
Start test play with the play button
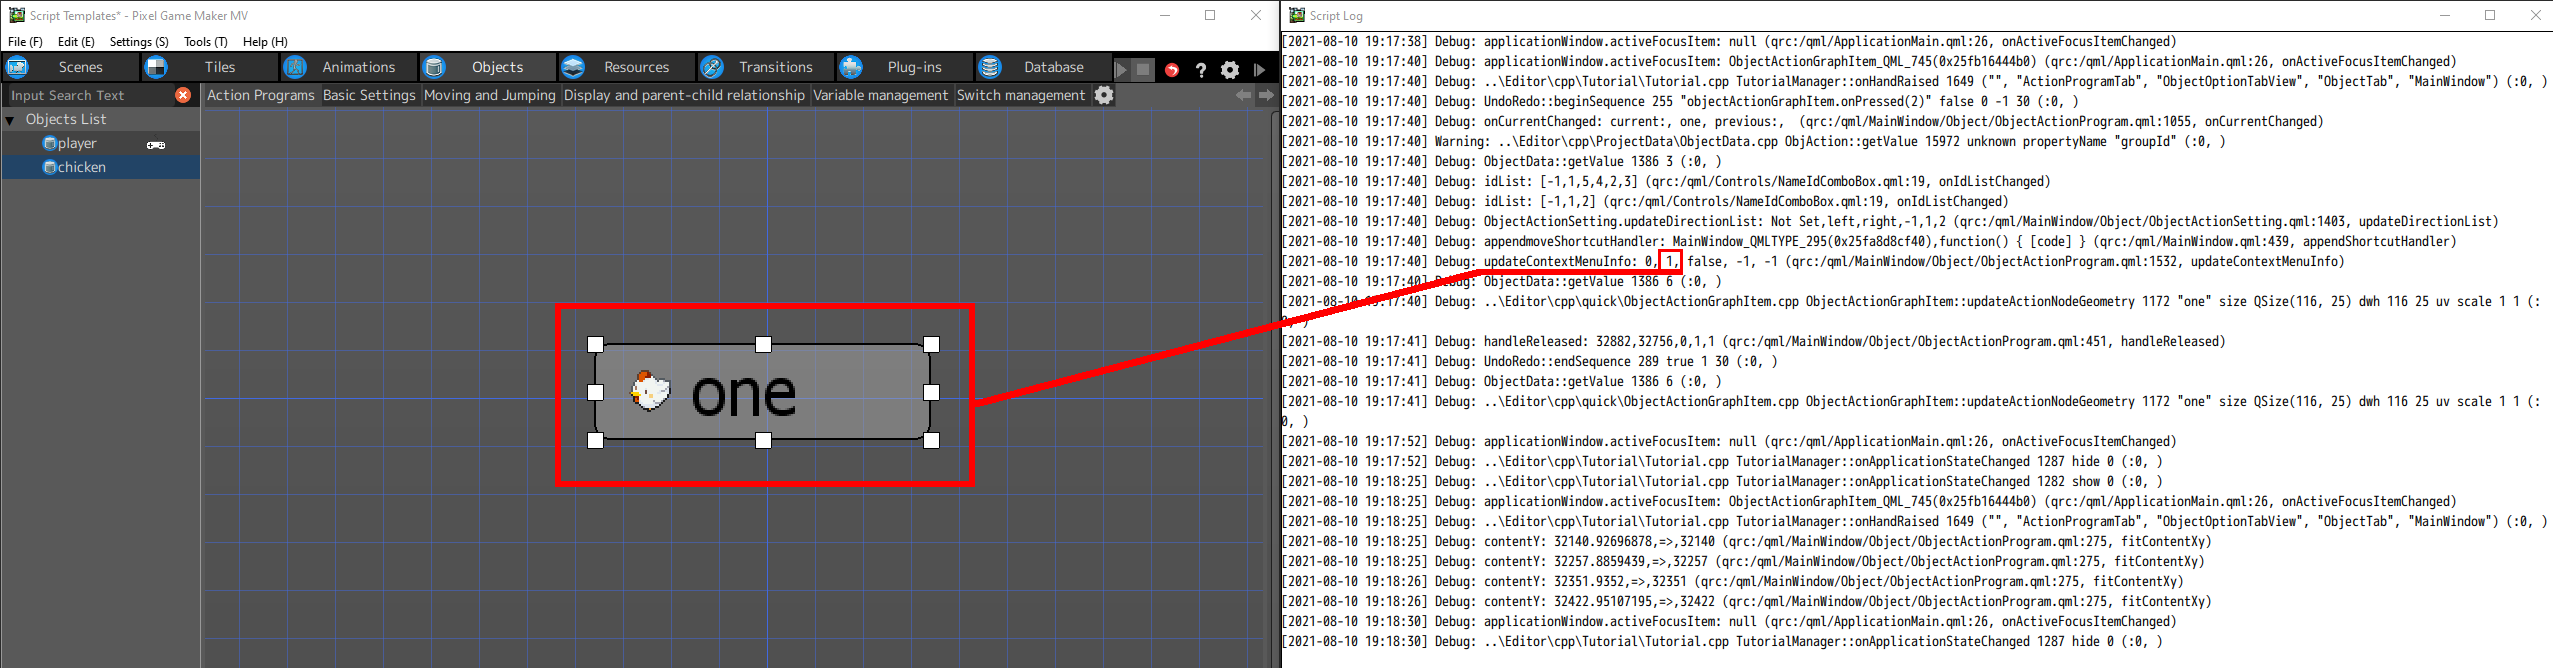pos(1121,69)
